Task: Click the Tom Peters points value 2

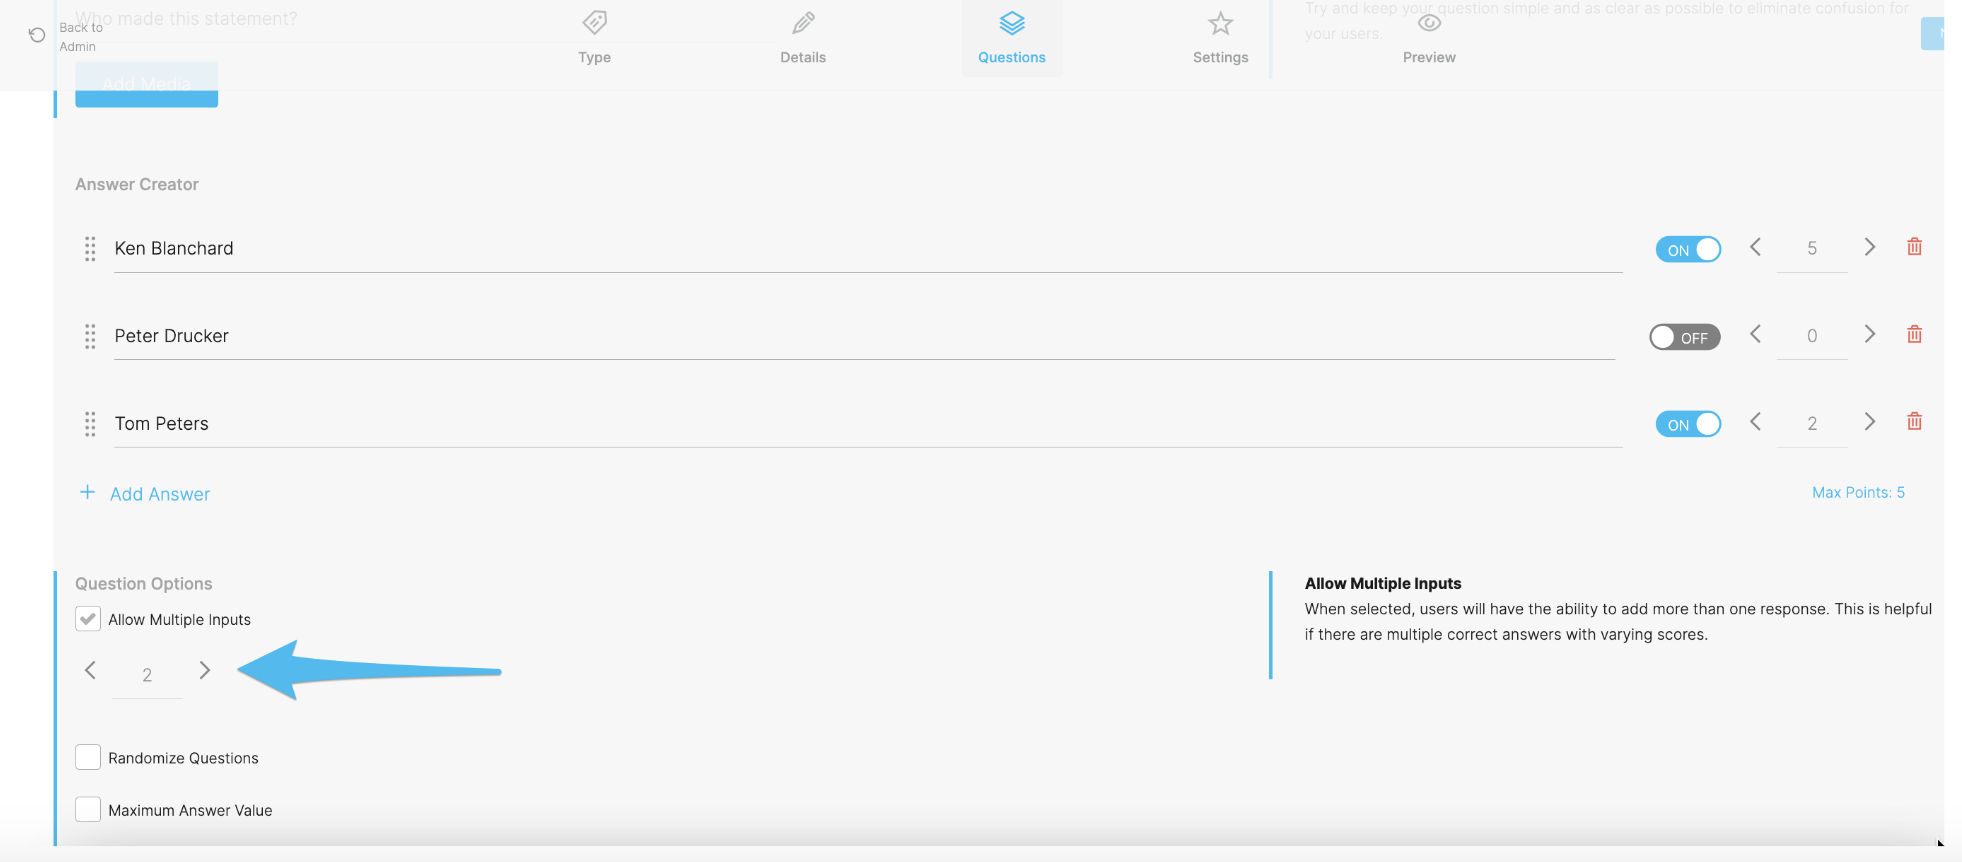Action: pyautogui.click(x=1812, y=424)
